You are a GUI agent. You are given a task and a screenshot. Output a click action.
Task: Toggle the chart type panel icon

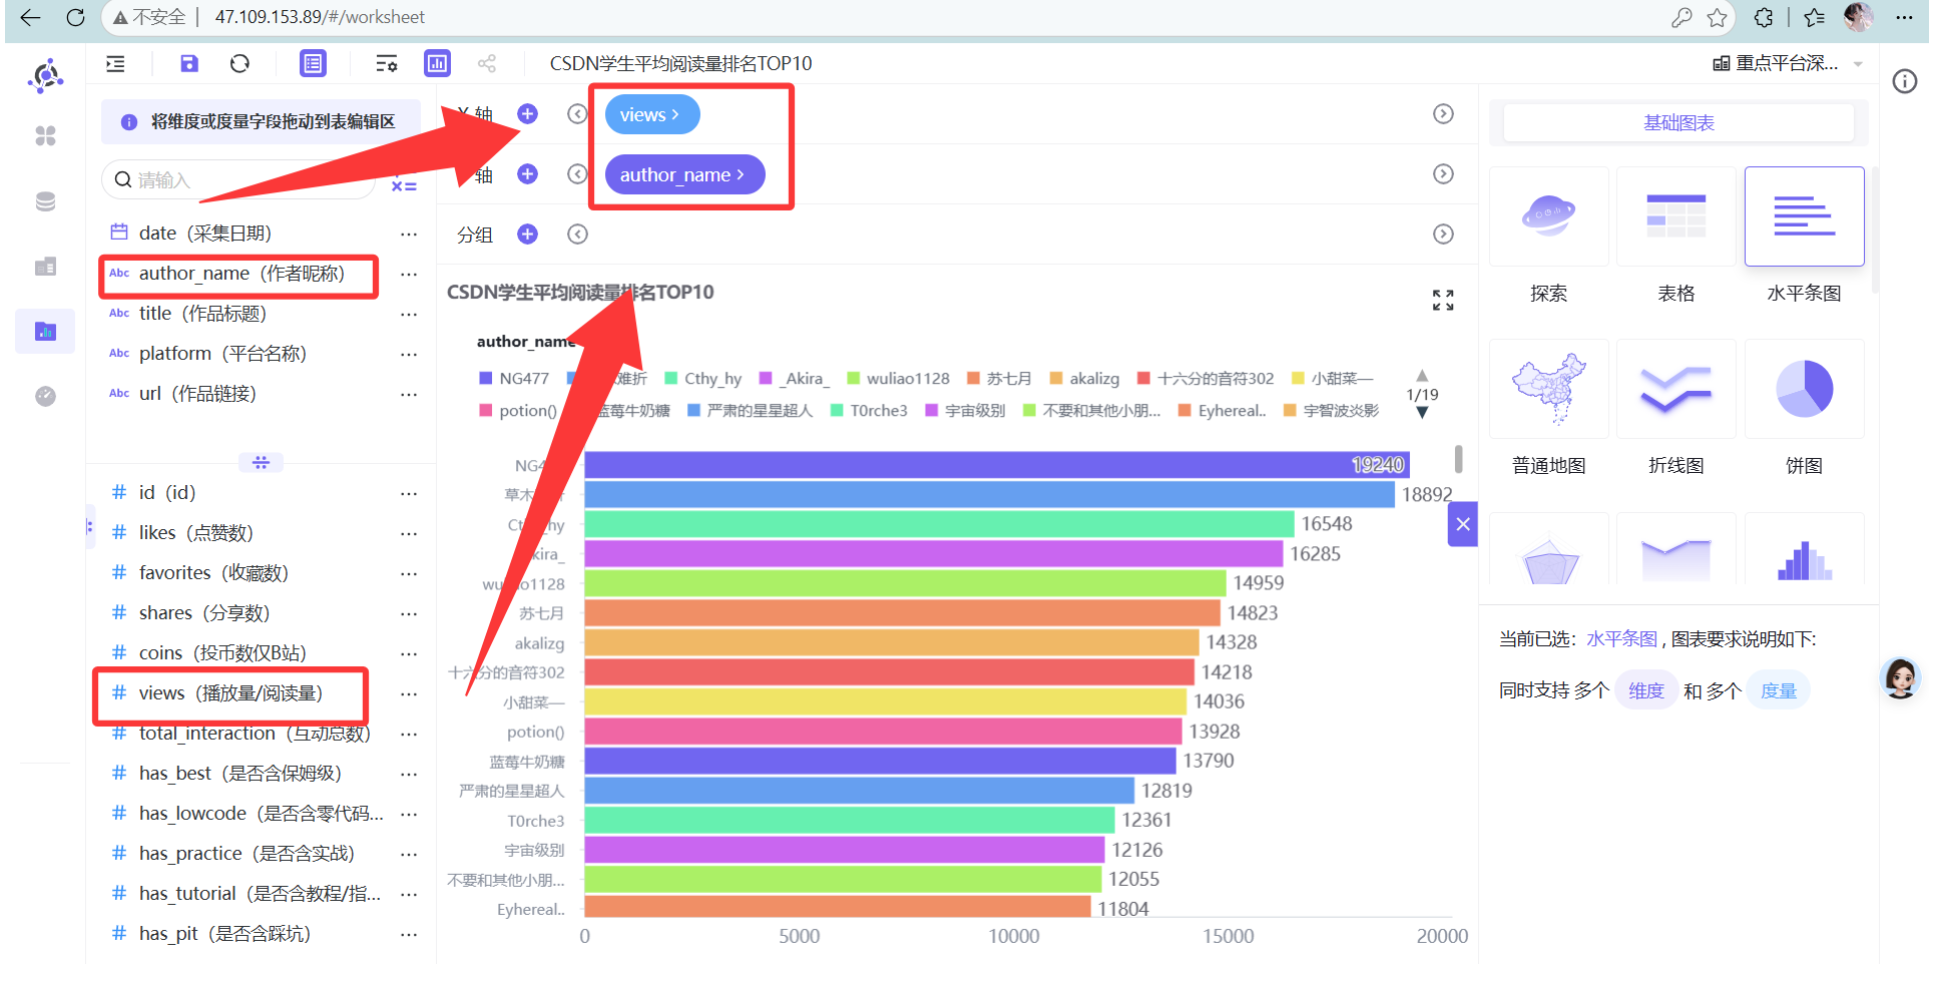click(x=437, y=64)
